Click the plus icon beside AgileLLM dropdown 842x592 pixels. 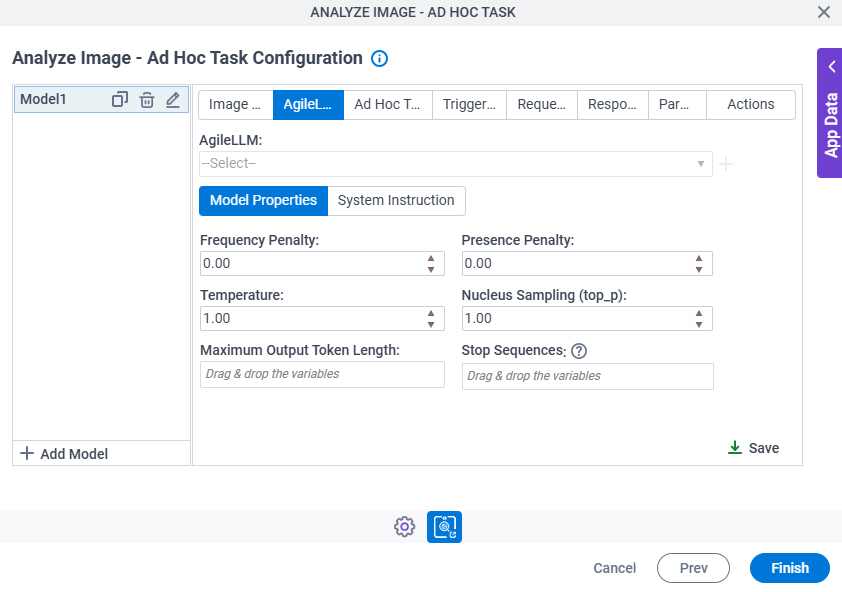(x=726, y=164)
